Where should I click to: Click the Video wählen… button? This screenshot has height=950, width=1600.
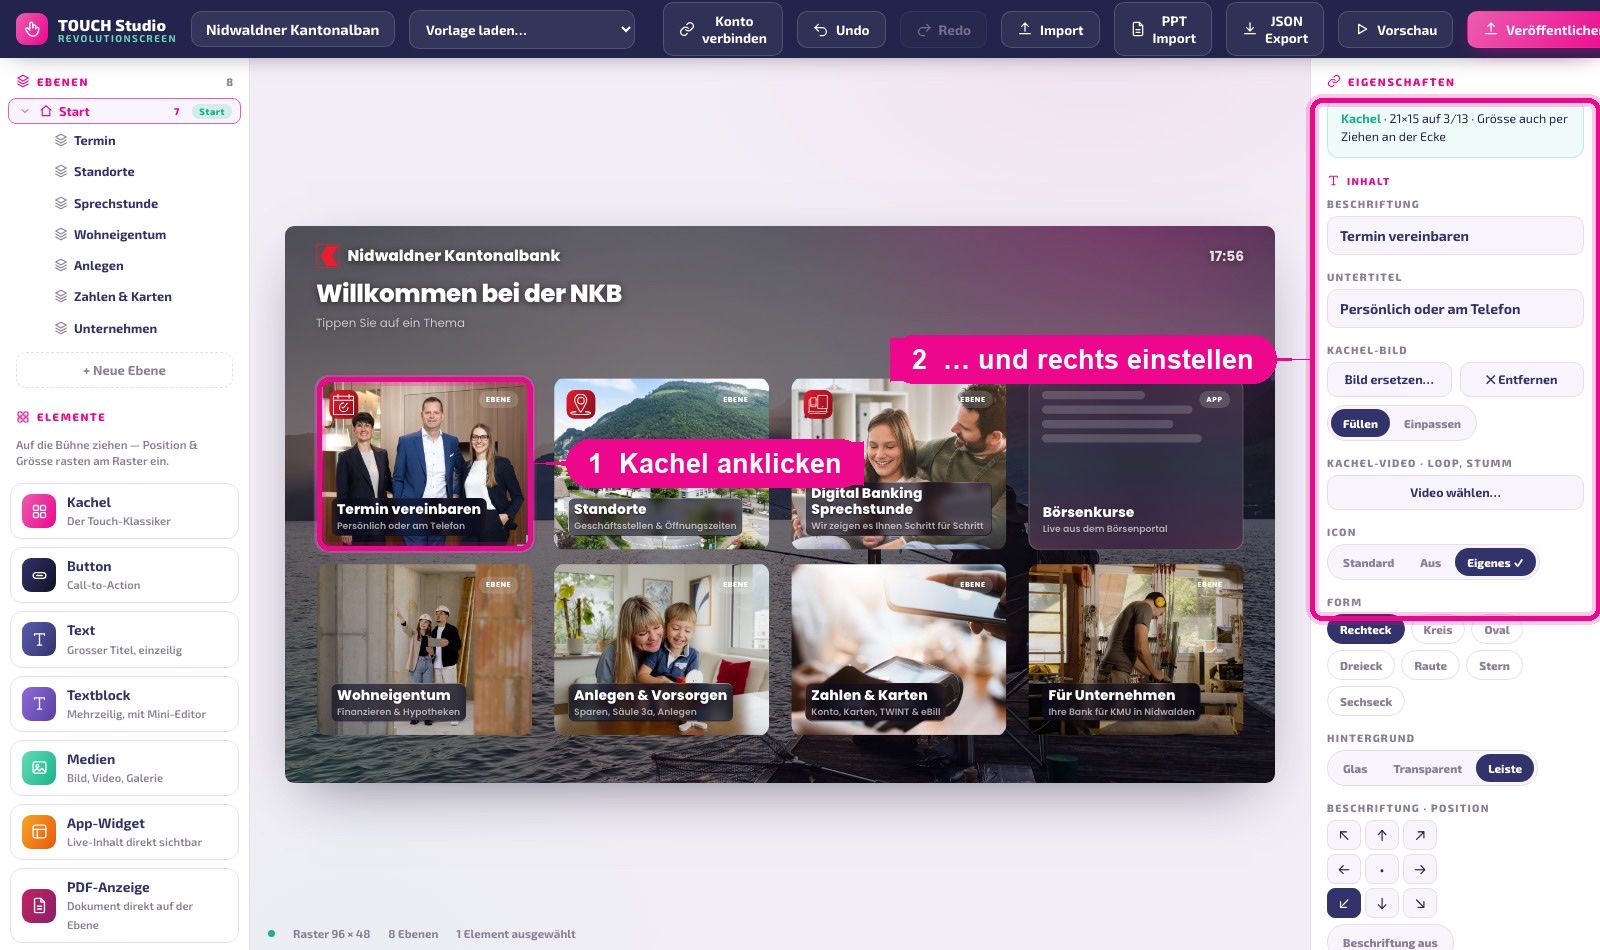(x=1455, y=493)
